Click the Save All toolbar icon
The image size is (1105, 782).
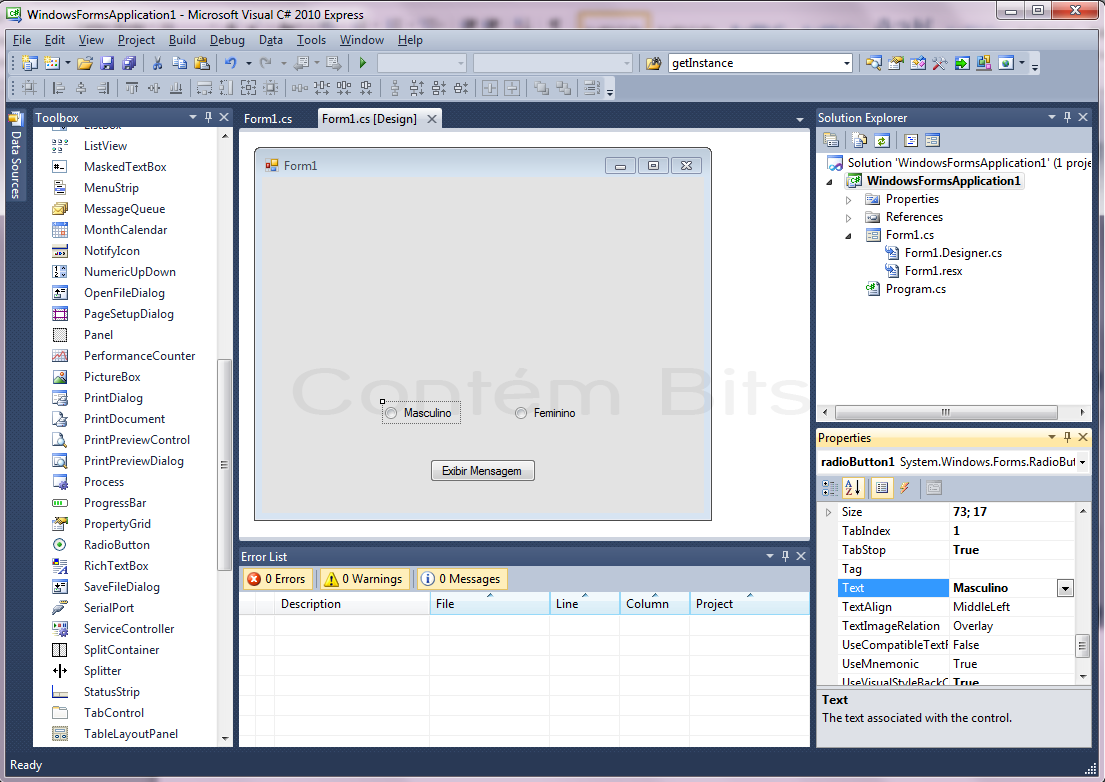point(129,63)
